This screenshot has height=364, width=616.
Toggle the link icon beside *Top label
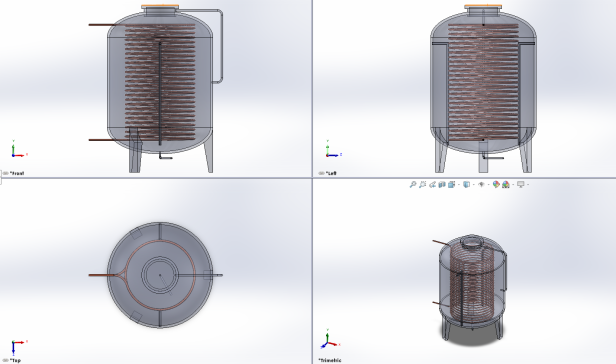tap(6, 360)
